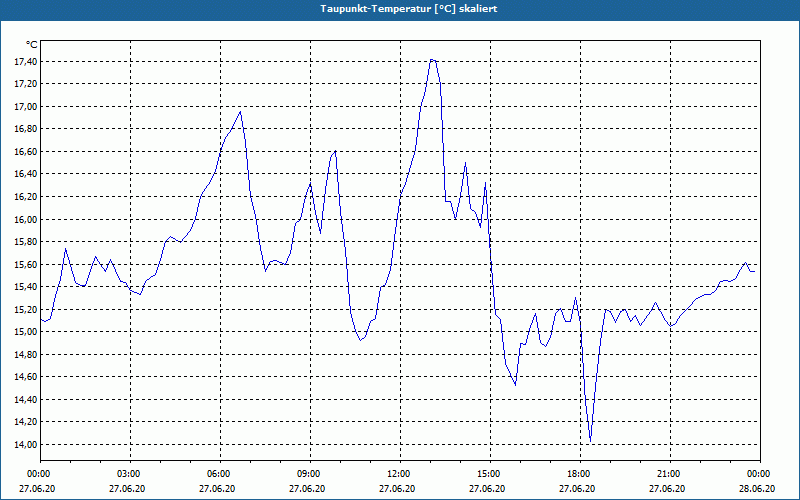
Task: Click the dew point curve's highest peak near 13:00
Action: (x=432, y=60)
